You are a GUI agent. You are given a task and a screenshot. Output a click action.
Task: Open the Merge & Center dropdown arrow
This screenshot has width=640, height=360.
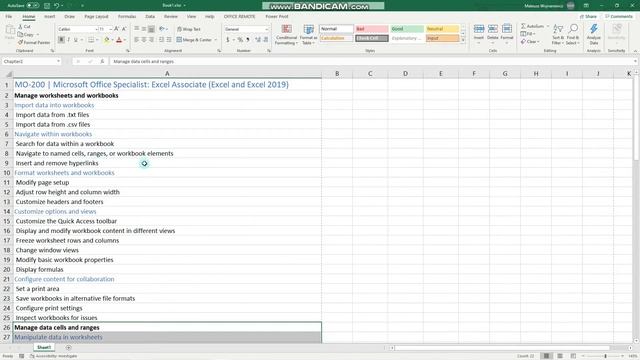(216, 40)
